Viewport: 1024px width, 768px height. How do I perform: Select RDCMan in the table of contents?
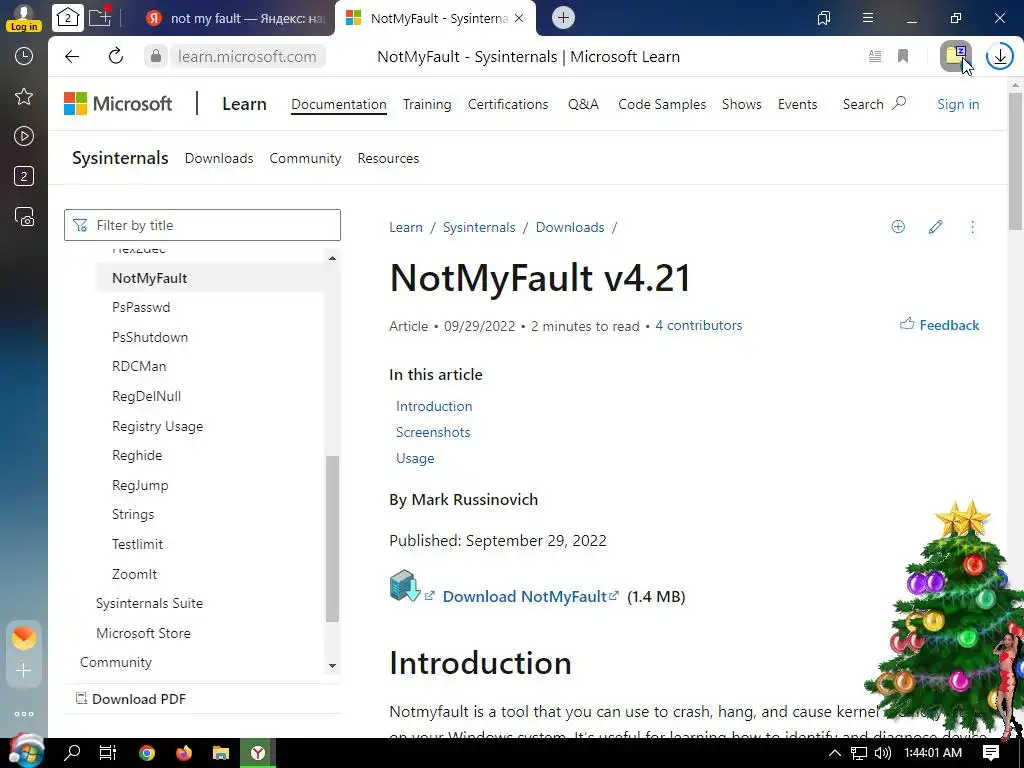tap(139, 366)
